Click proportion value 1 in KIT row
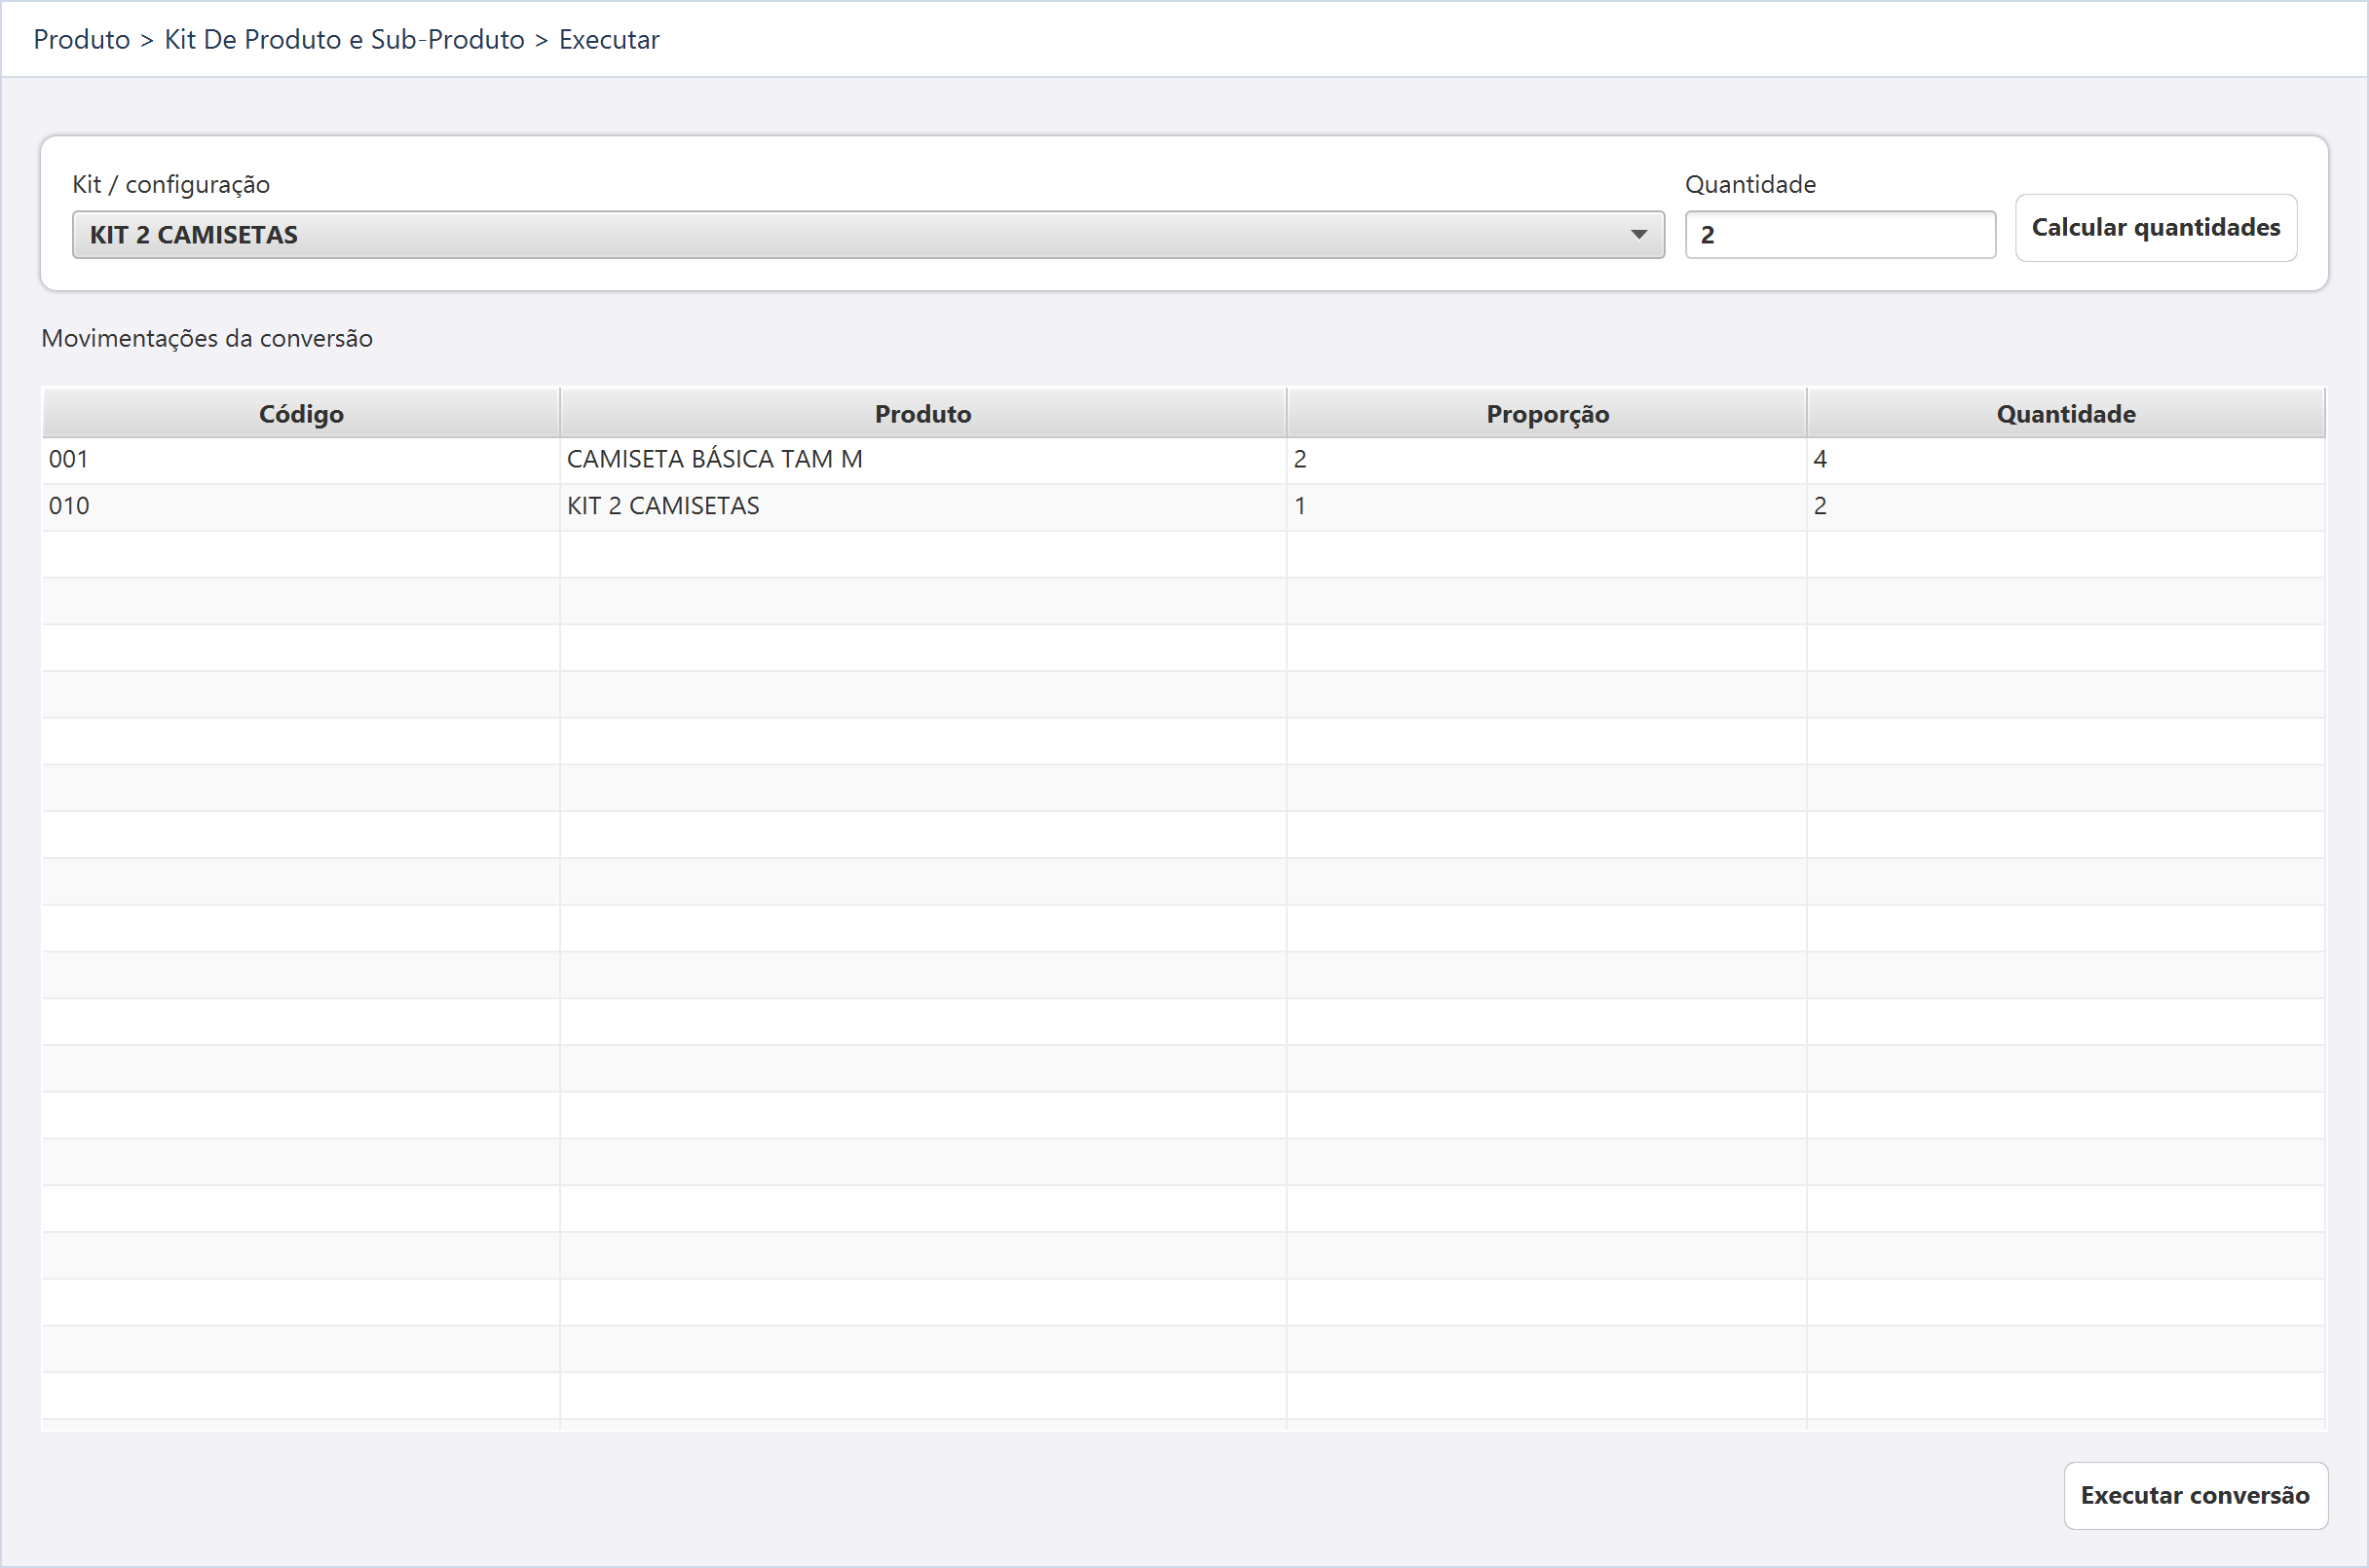This screenshot has height=1568, width=2369. [1547, 507]
